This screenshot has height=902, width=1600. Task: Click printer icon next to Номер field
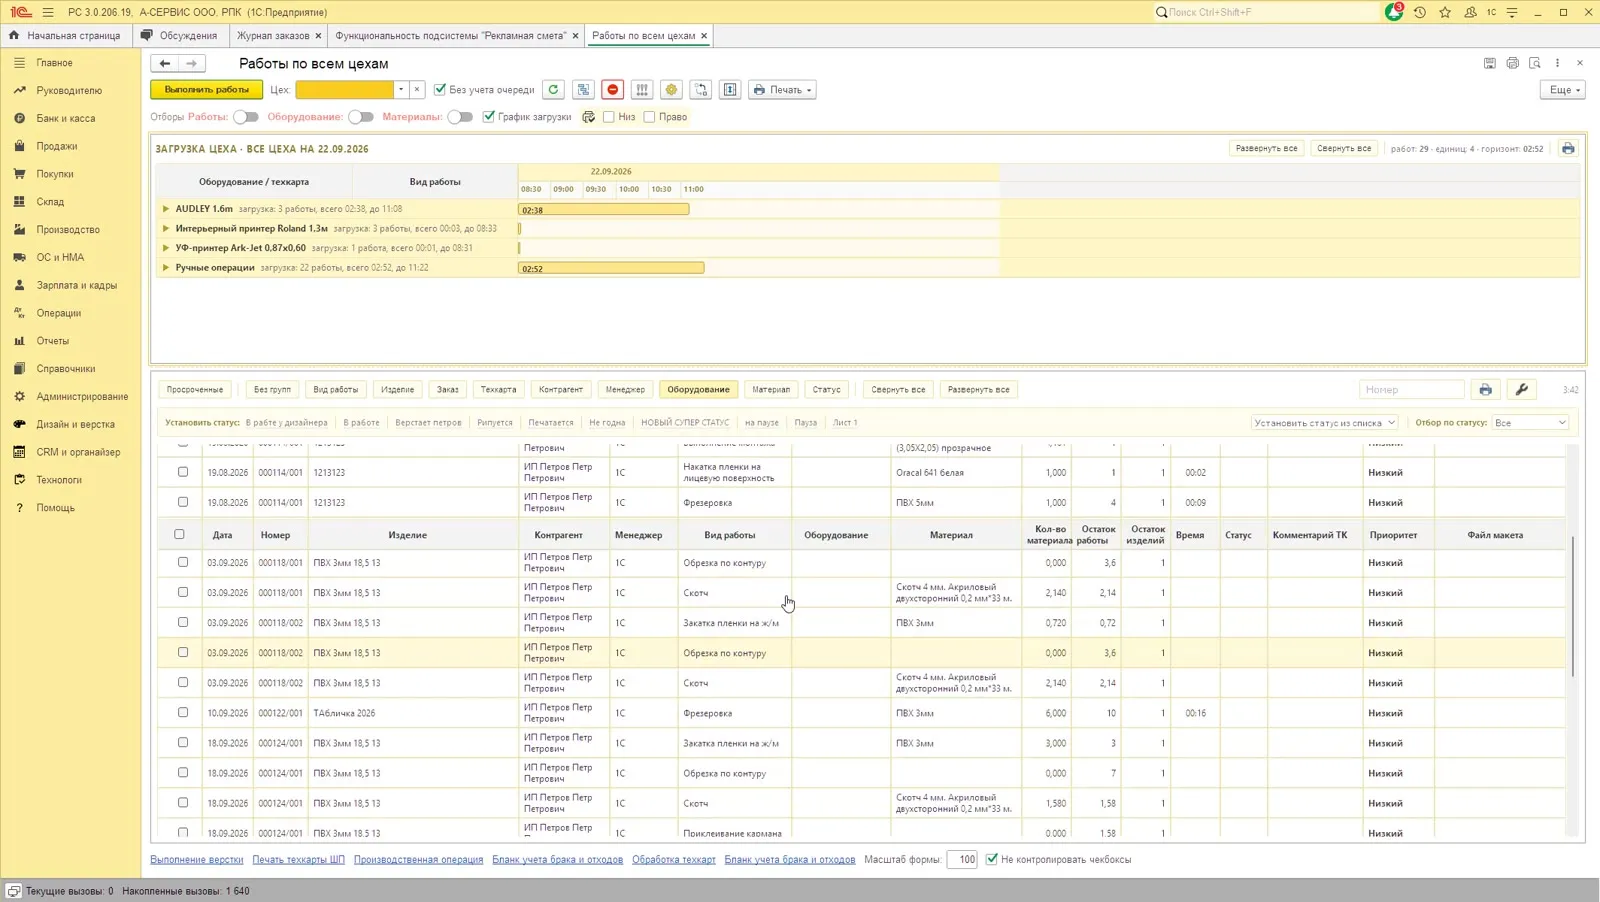(1486, 390)
